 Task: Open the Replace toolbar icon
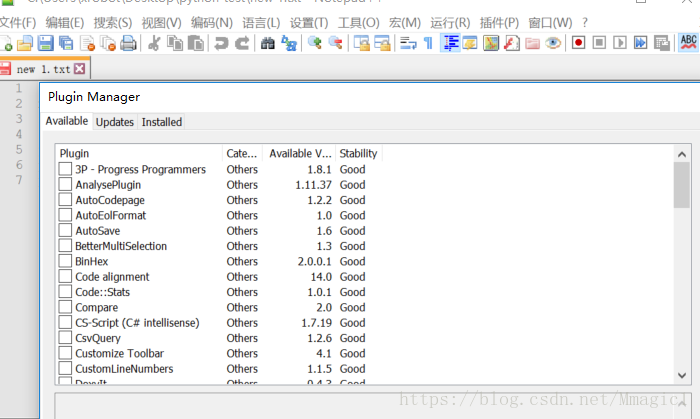[x=289, y=43]
